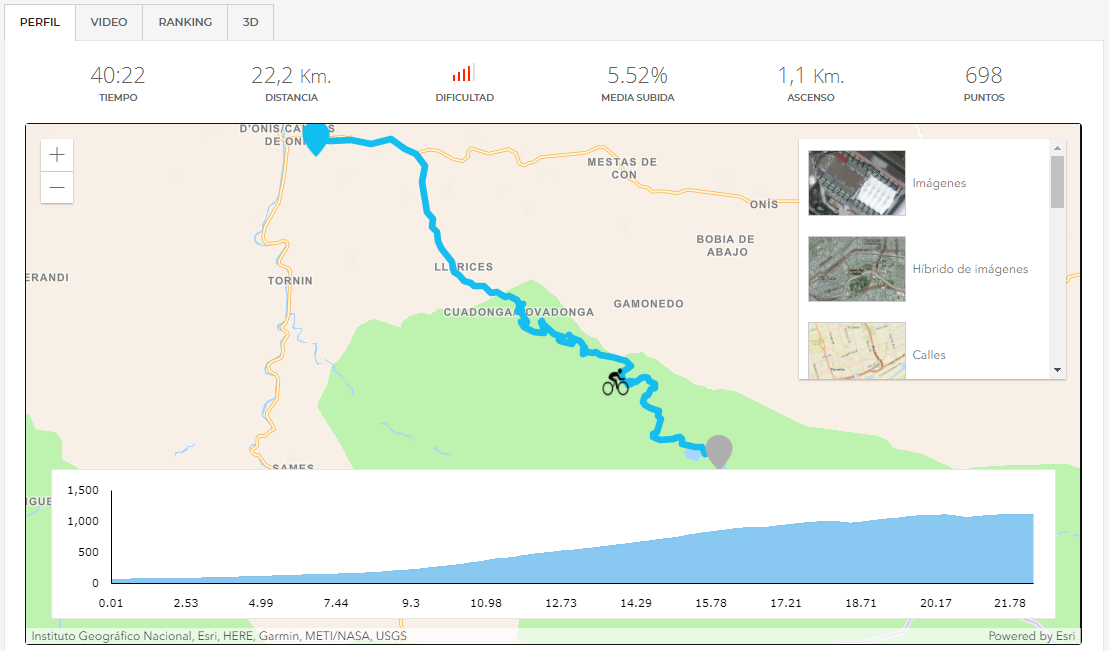
Task: Click the cyclist icon on the route
Action: (615, 382)
